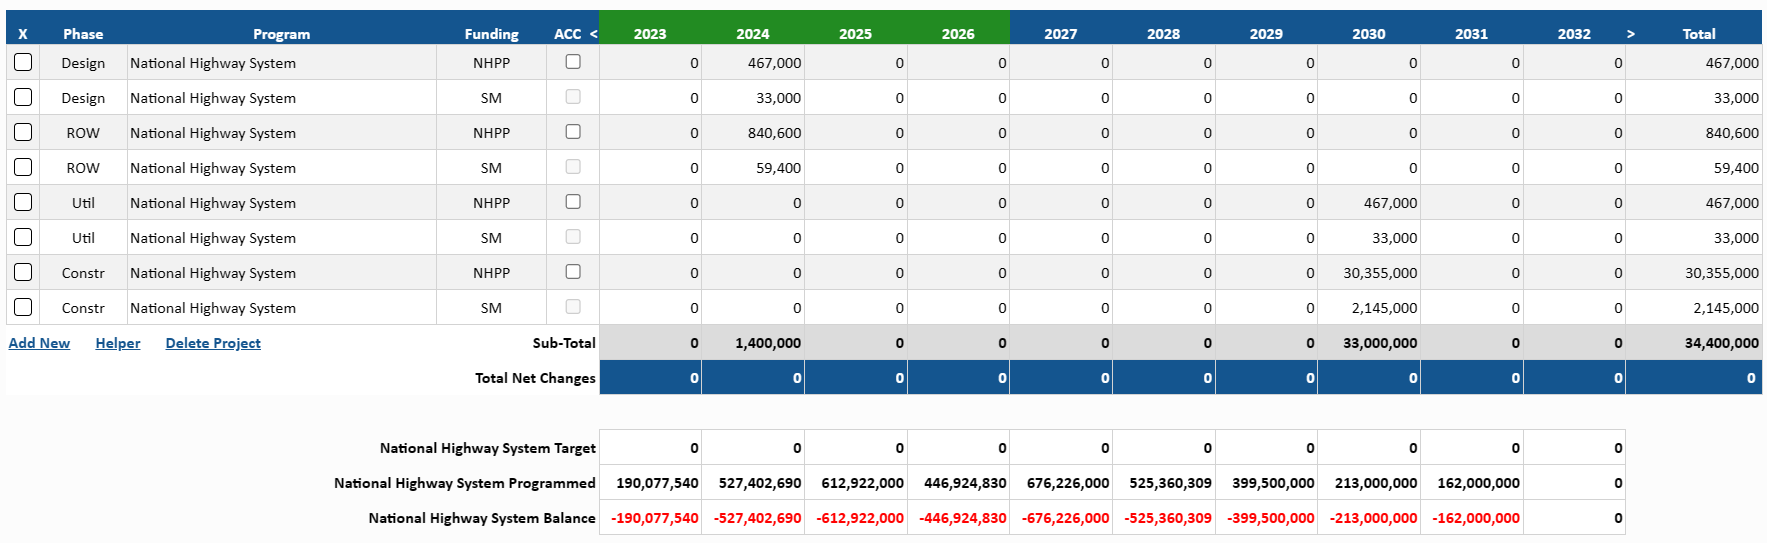Toggle ACC checkbox for Constr NHPP row

pyautogui.click(x=573, y=271)
